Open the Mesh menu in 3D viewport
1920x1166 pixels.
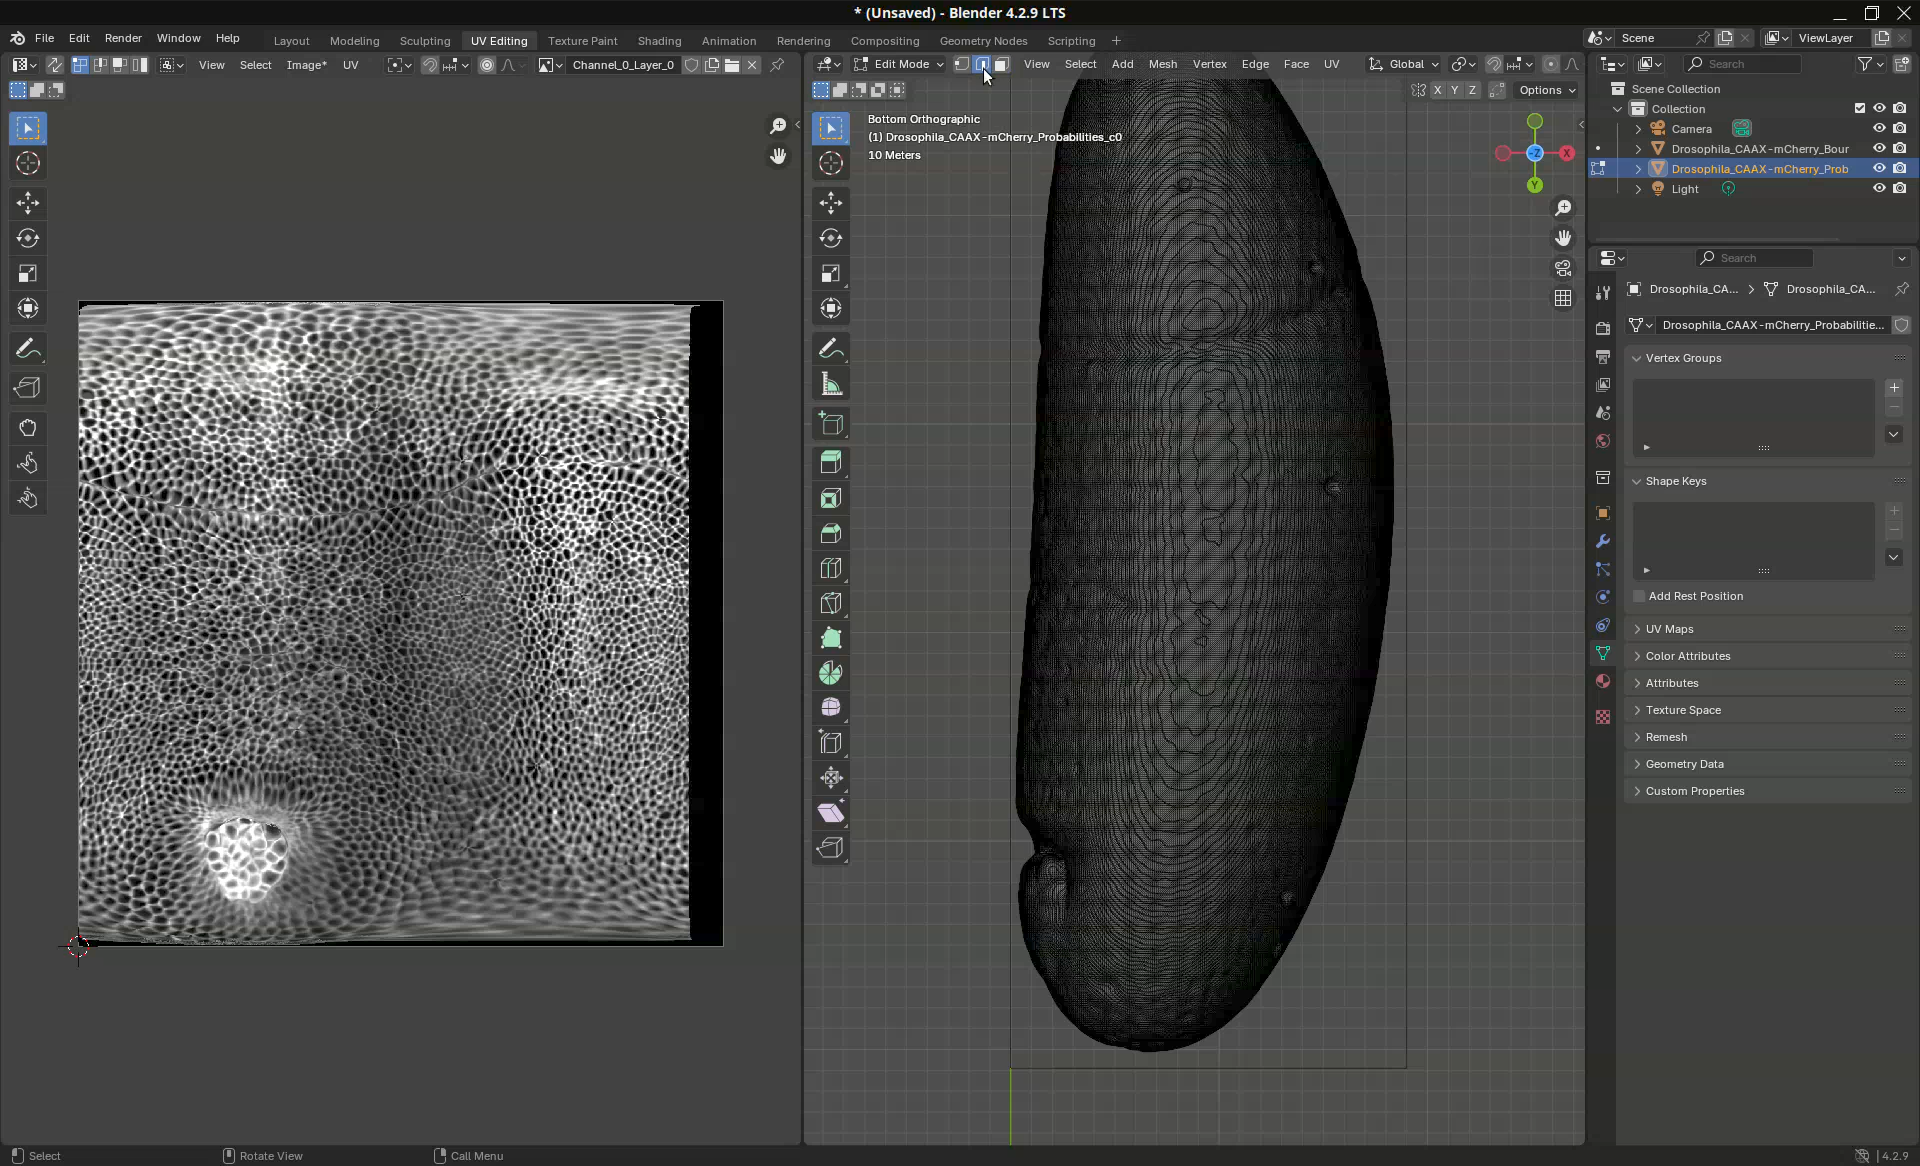coord(1162,64)
